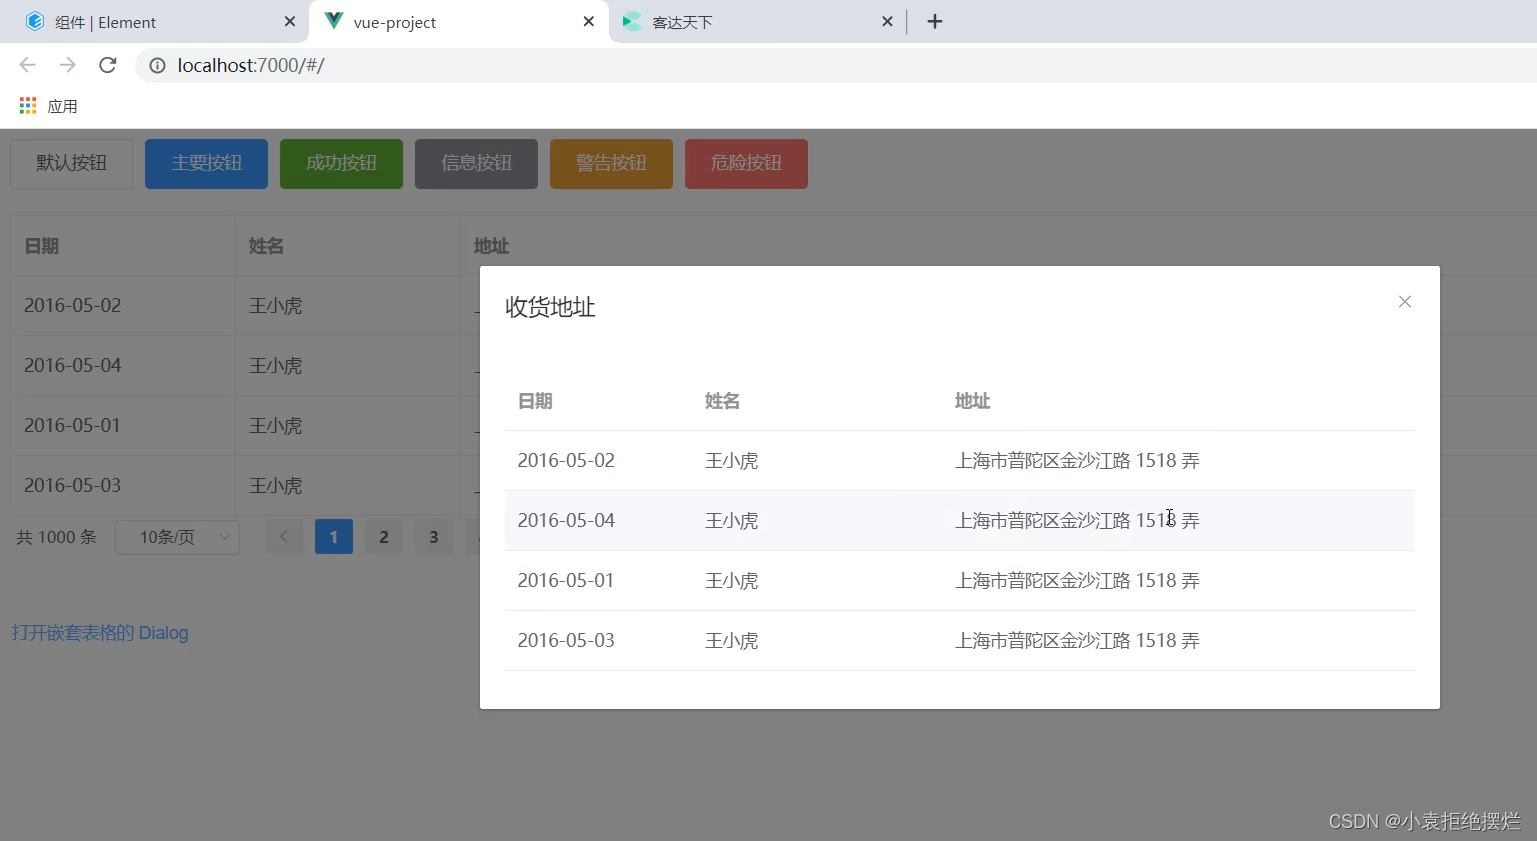This screenshot has width=1537, height=841.
Task: Click the dialog cell 2016-05-03
Action: tap(566, 641)
